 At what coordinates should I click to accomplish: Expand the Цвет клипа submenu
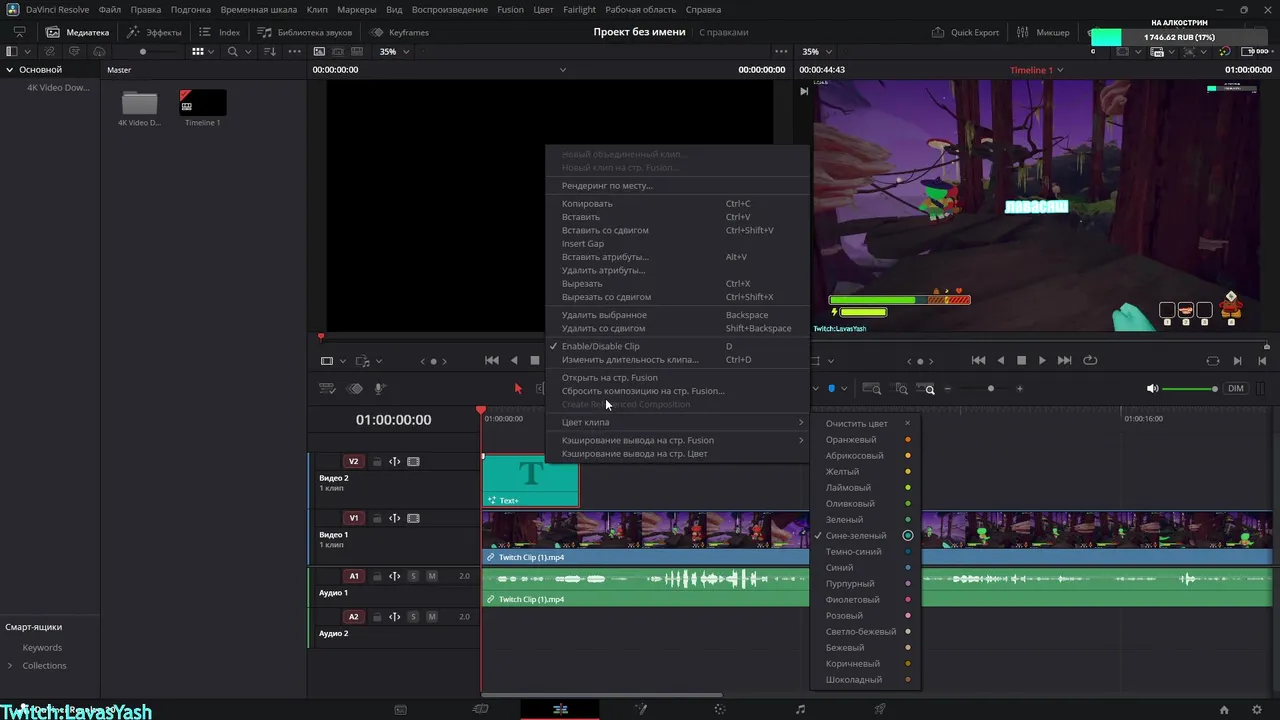pos(677,422)
